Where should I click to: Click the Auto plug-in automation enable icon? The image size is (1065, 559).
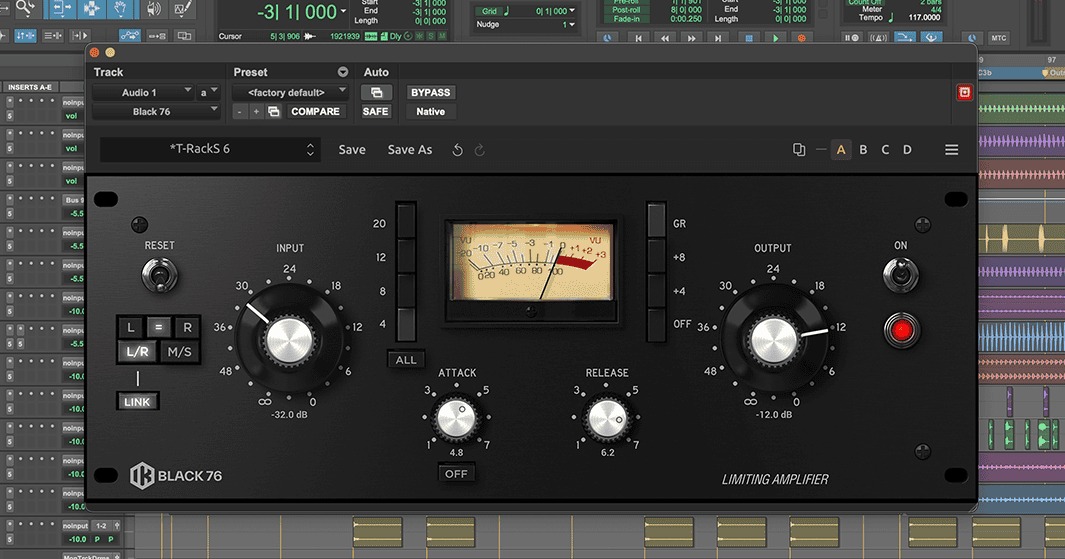[x=376, y=92]
